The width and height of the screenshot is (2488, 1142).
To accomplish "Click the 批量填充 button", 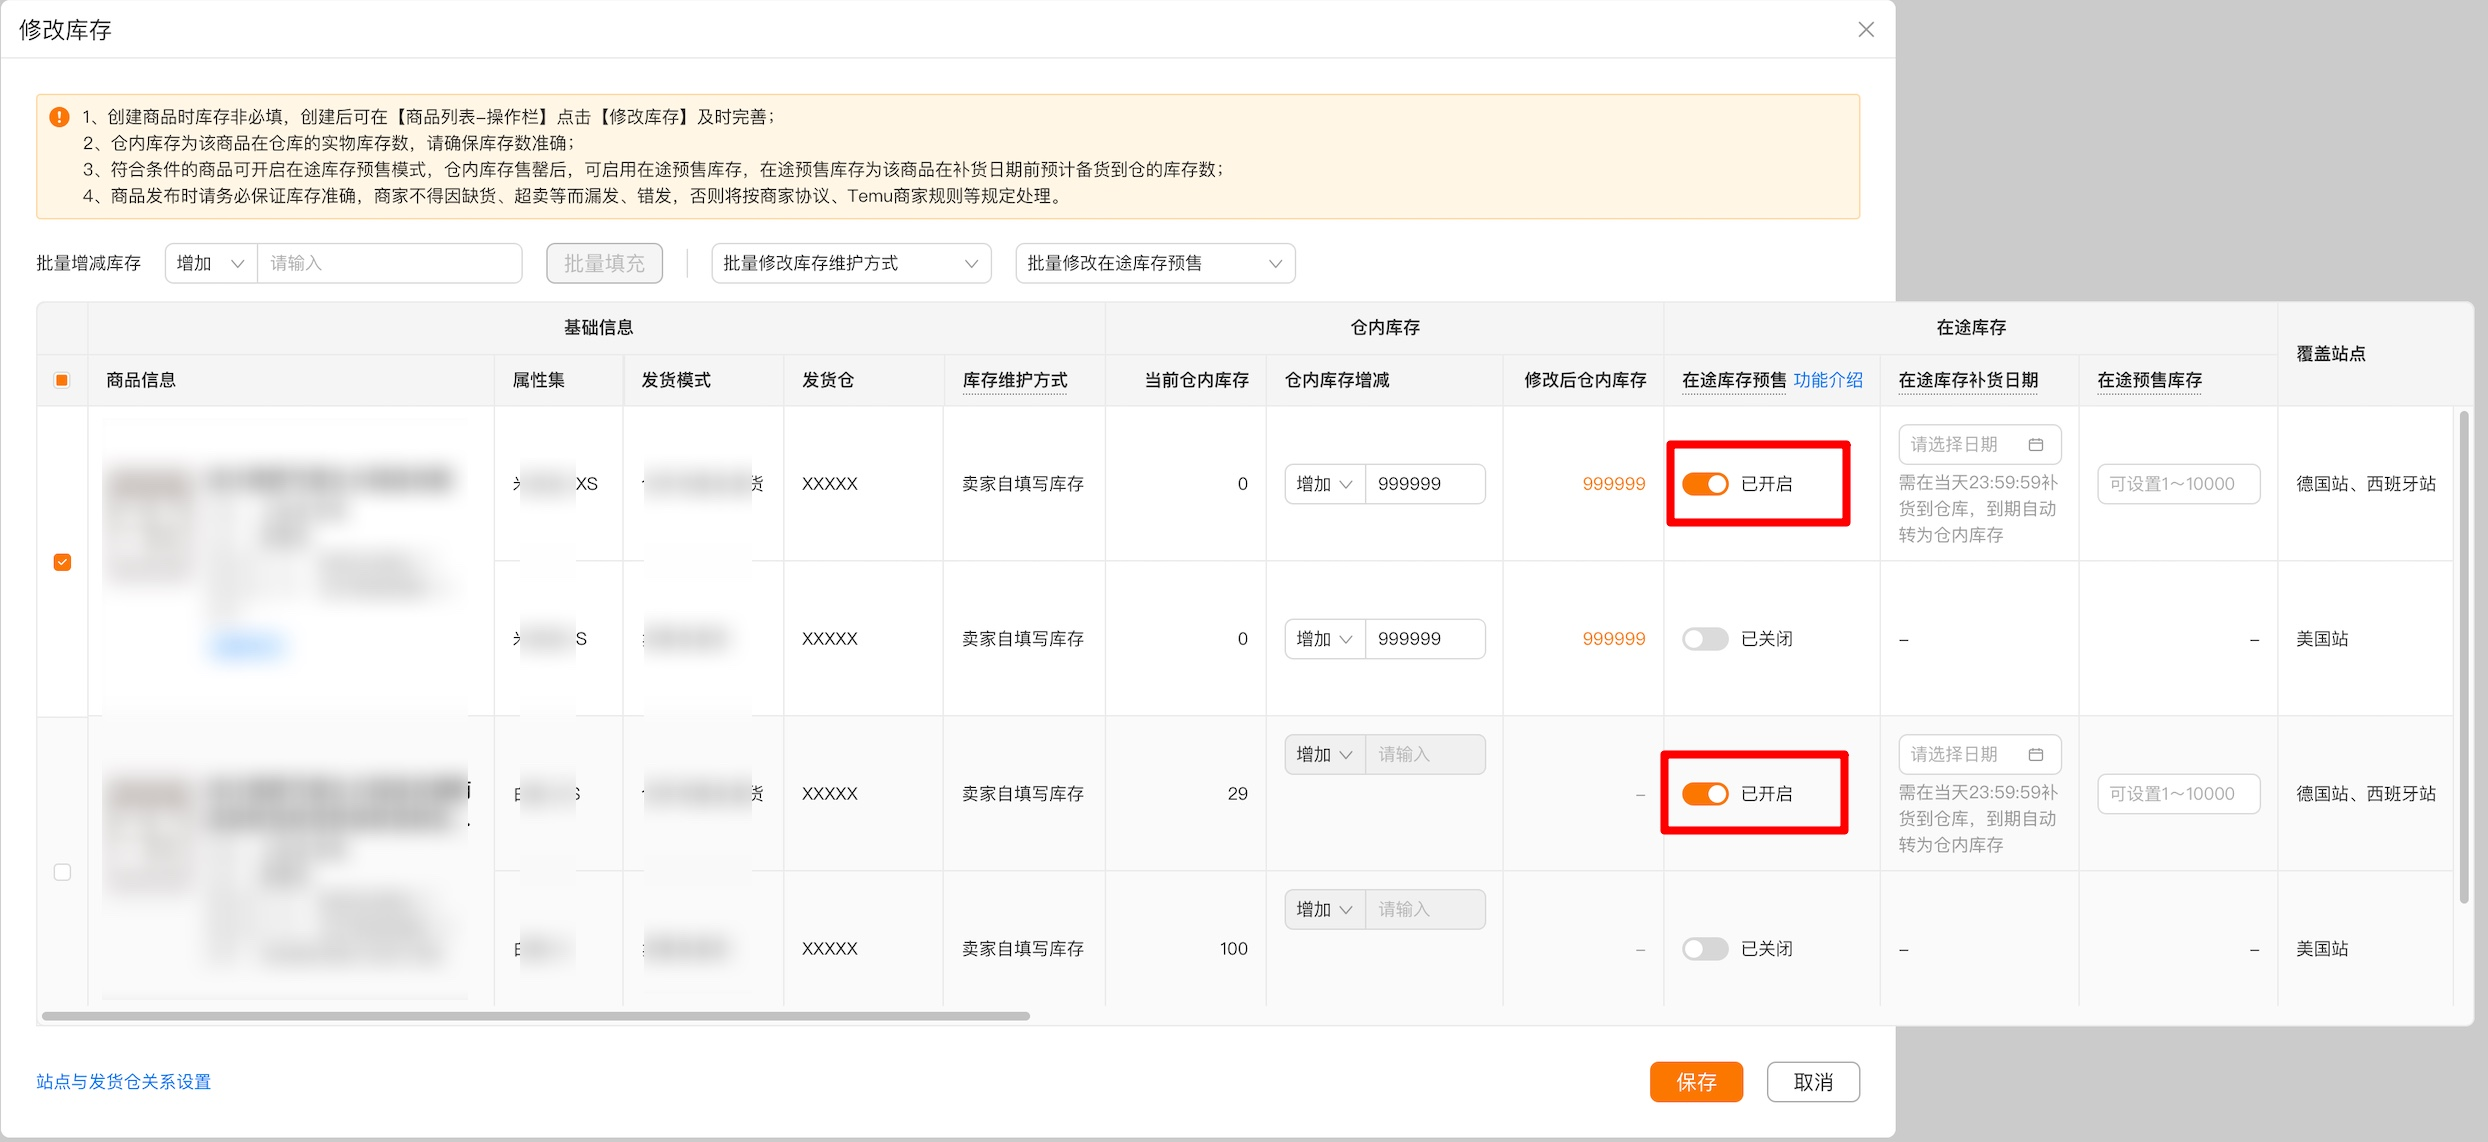I will 604,263.
